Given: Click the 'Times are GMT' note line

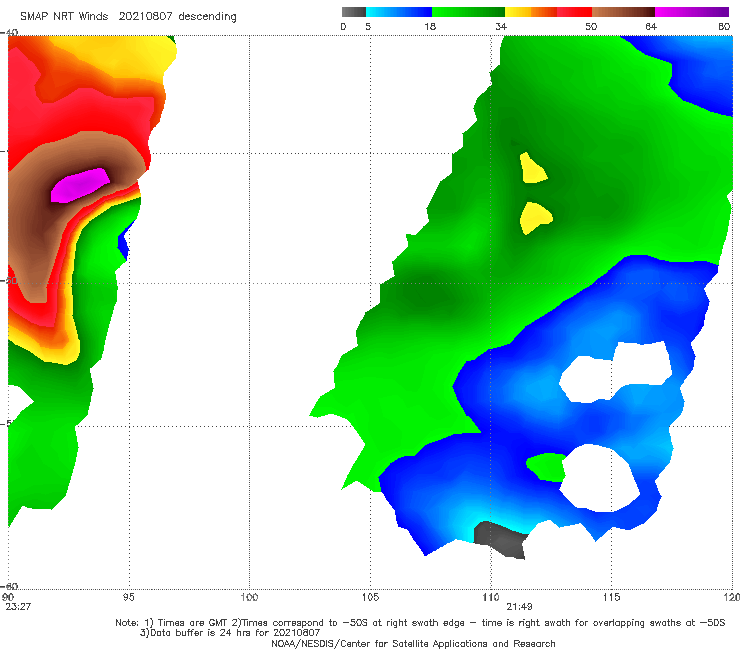Looking at the screenshot, I should (x=420, y=623).
